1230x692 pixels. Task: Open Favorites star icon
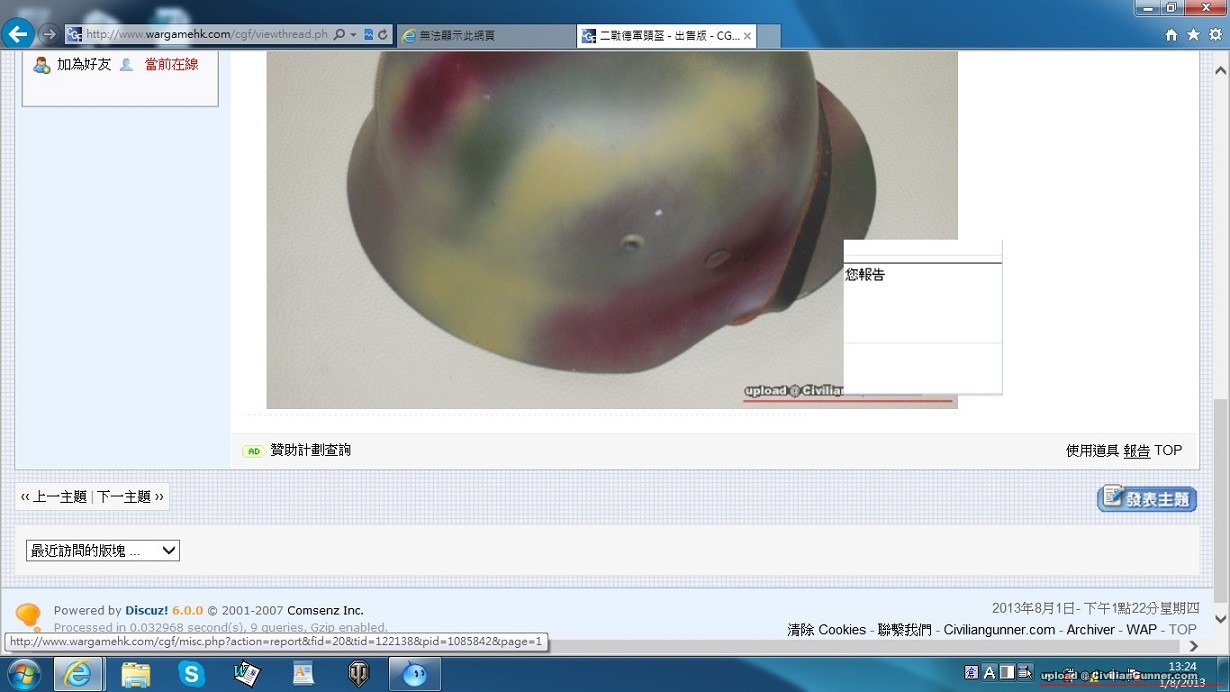[1193, 35]
